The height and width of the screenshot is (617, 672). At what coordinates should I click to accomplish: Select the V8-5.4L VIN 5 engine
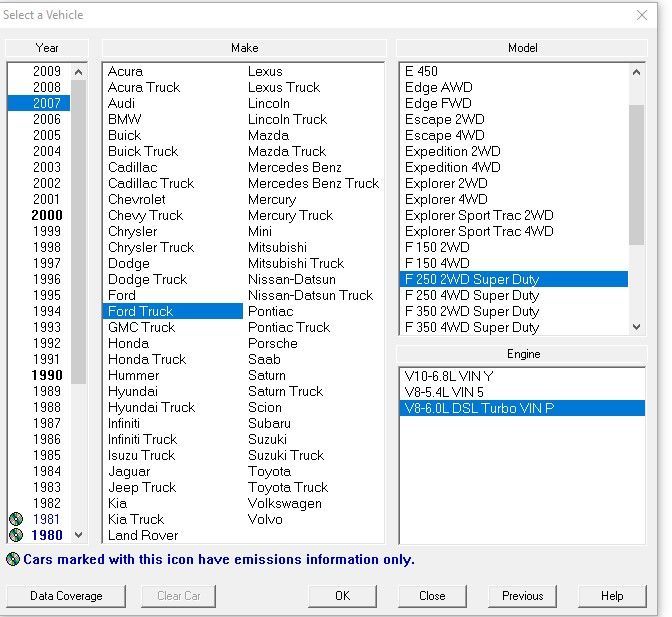pos(444,391)
